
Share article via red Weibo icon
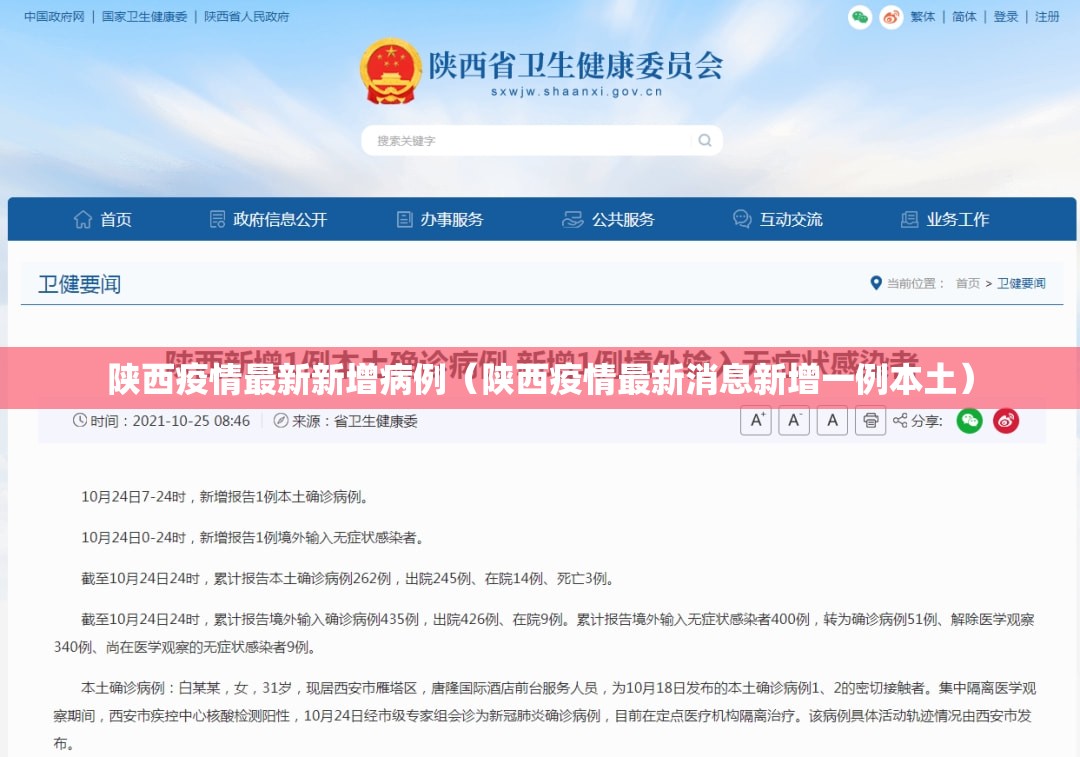(x=1006, y=420)
